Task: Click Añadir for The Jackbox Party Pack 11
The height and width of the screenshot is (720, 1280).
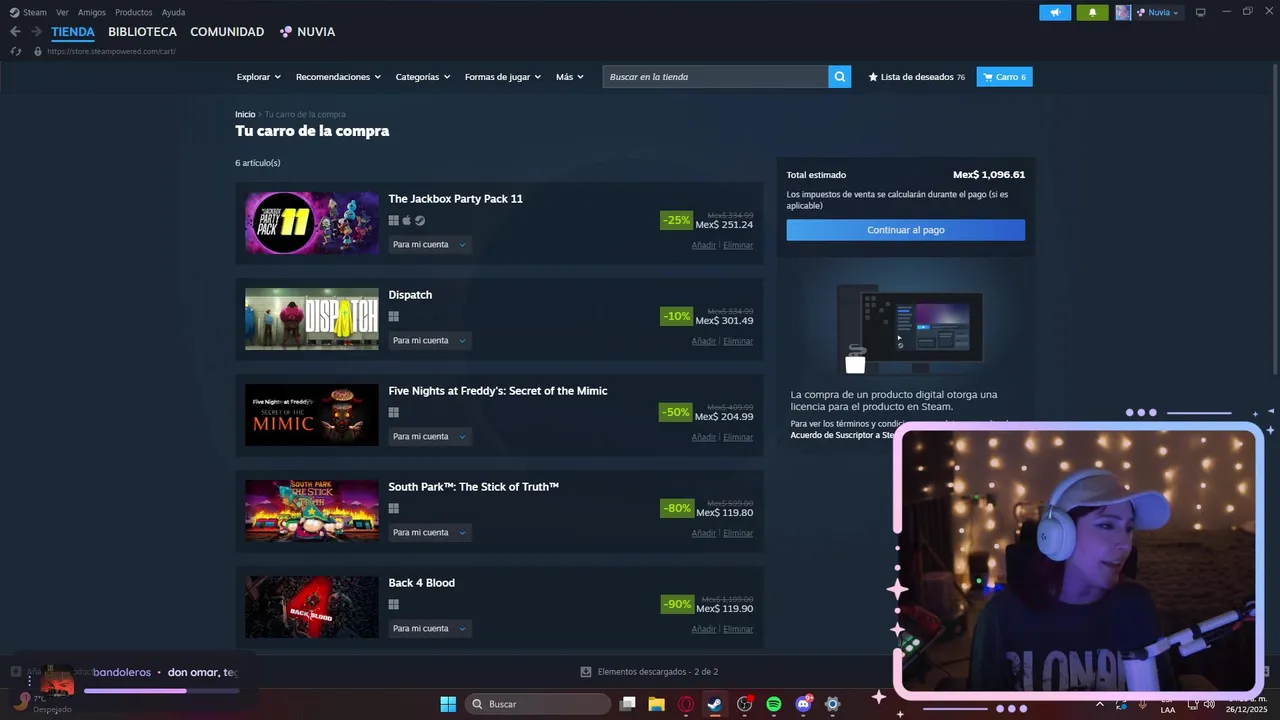Action: 704,245
